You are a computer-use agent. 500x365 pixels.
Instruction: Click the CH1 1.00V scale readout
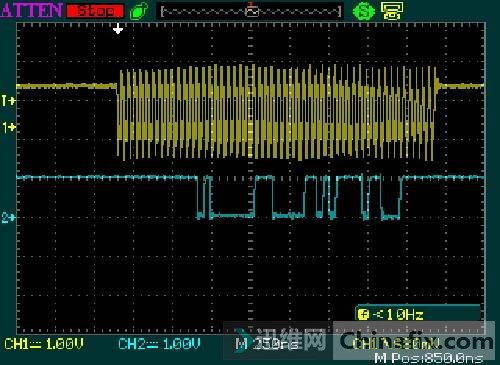tap(44, 344)
